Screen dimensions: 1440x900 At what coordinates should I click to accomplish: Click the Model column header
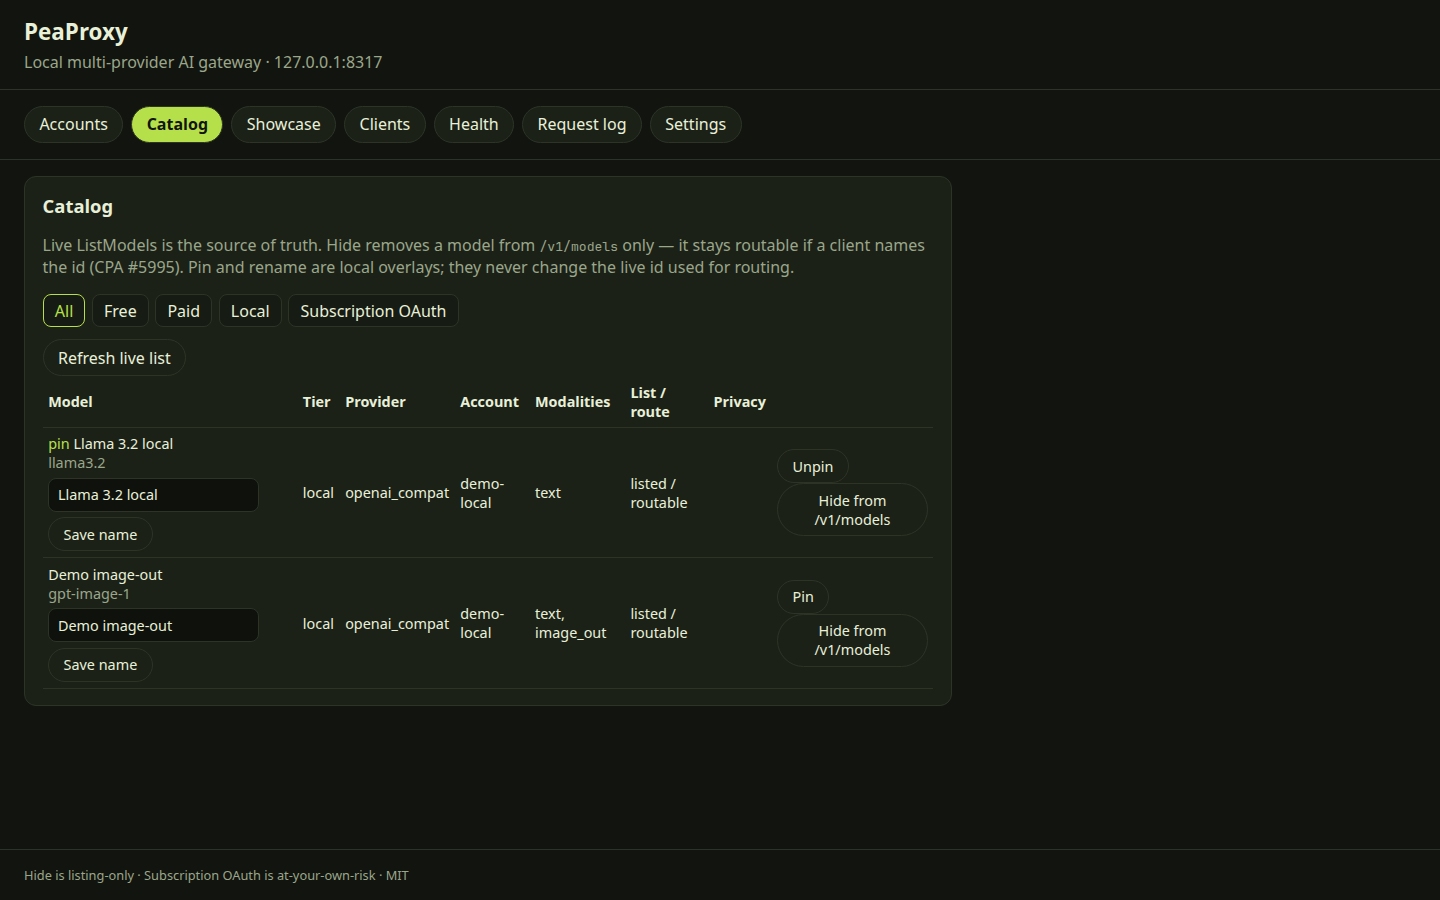[x=70, y=402]
